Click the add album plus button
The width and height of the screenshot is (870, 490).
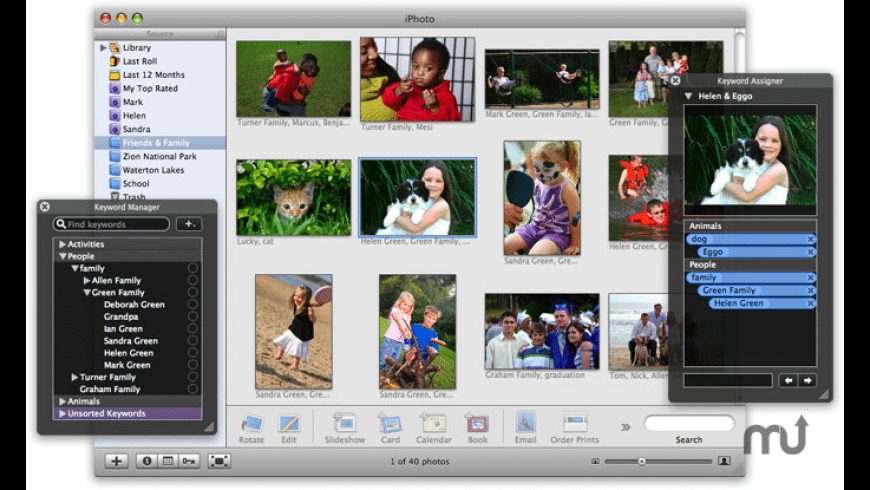117,461
